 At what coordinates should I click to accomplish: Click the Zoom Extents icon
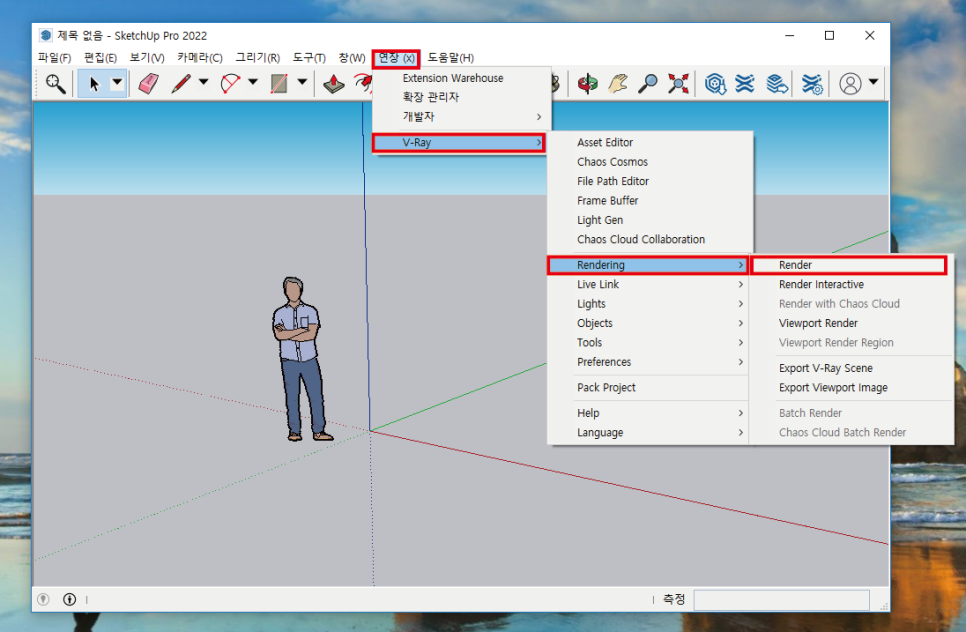tap(678, 83)
